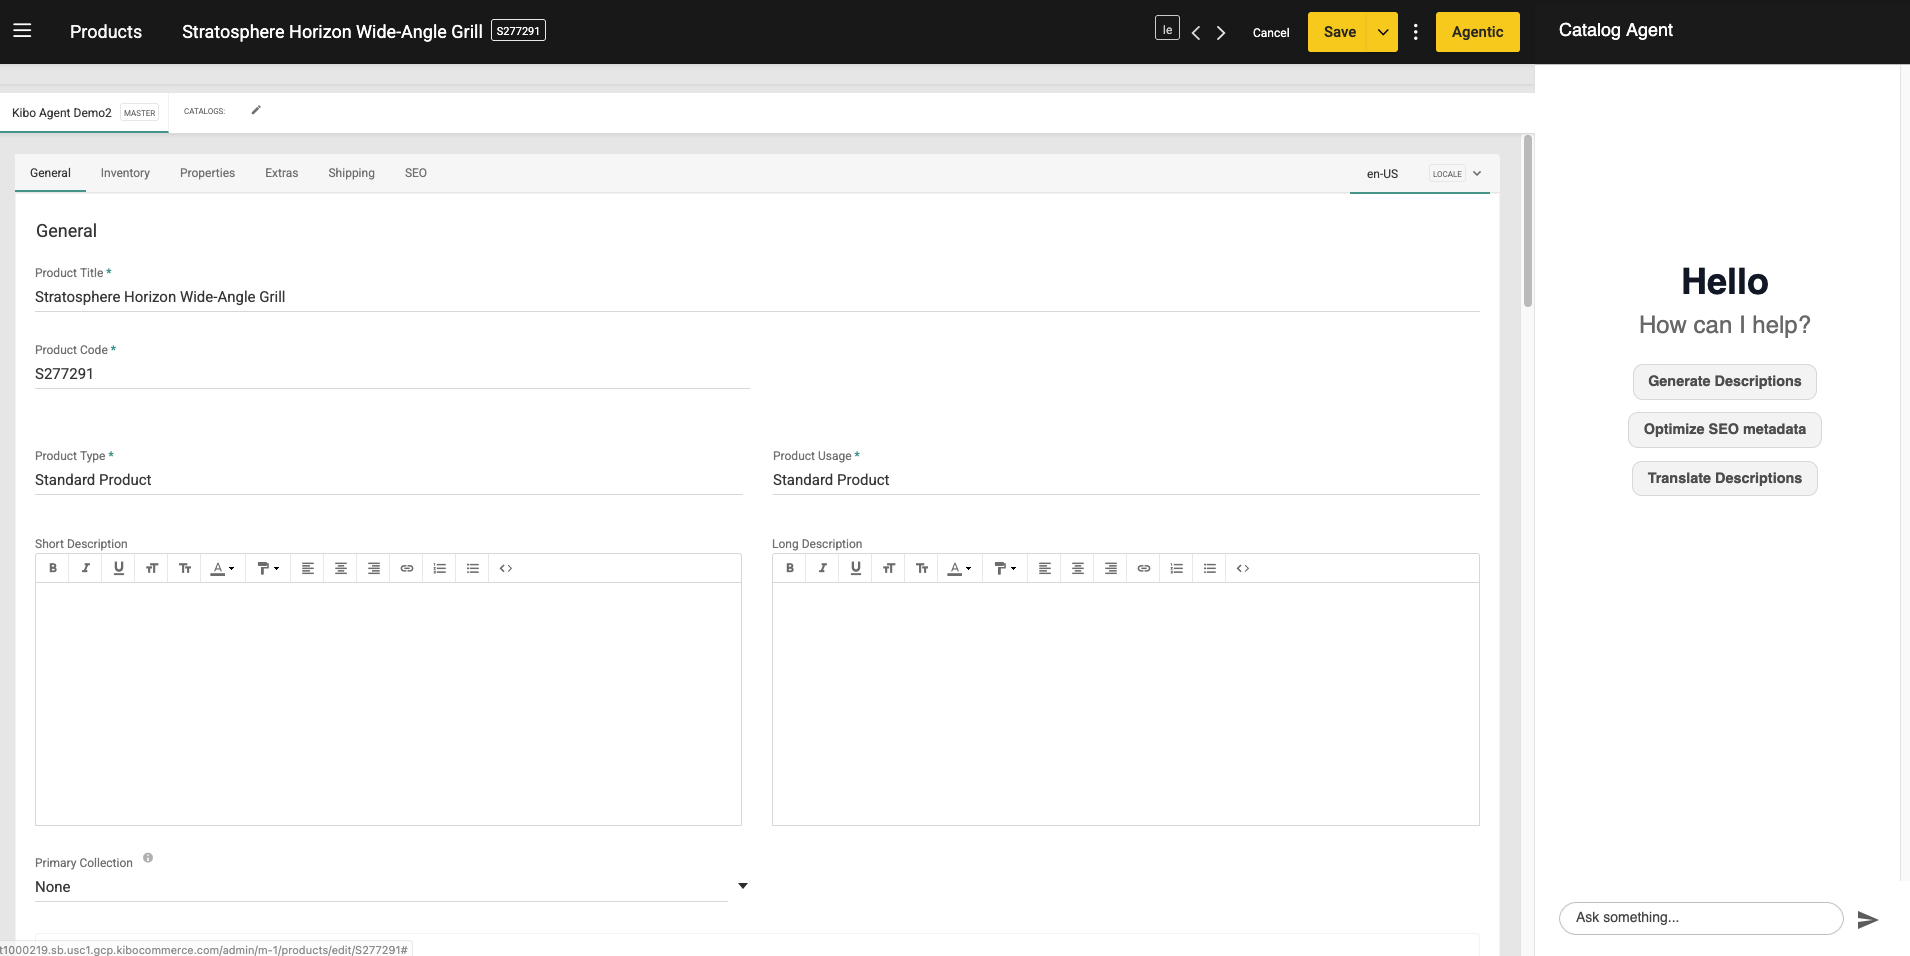Switch to the SEO tab
The image size is (1910, 956).
click(x=416, y=172)
